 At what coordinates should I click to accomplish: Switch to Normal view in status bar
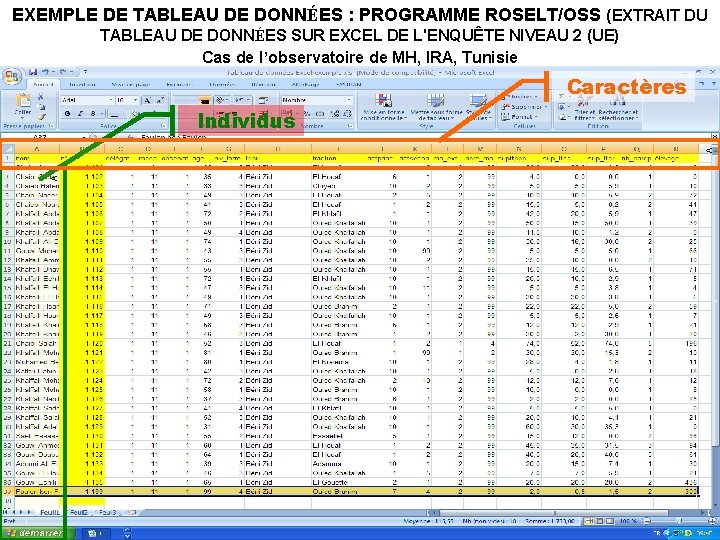tap(589, 521)
